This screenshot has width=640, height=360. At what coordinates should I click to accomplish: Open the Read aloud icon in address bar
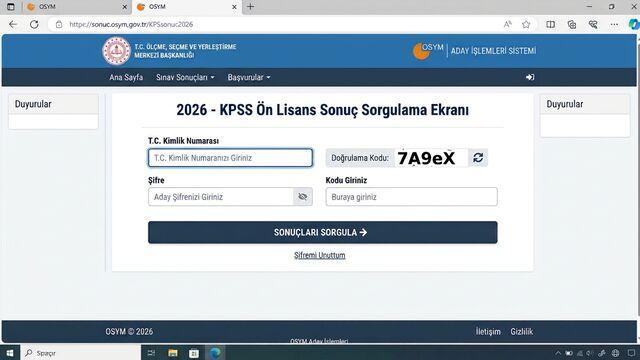click(x=507, y=24)
